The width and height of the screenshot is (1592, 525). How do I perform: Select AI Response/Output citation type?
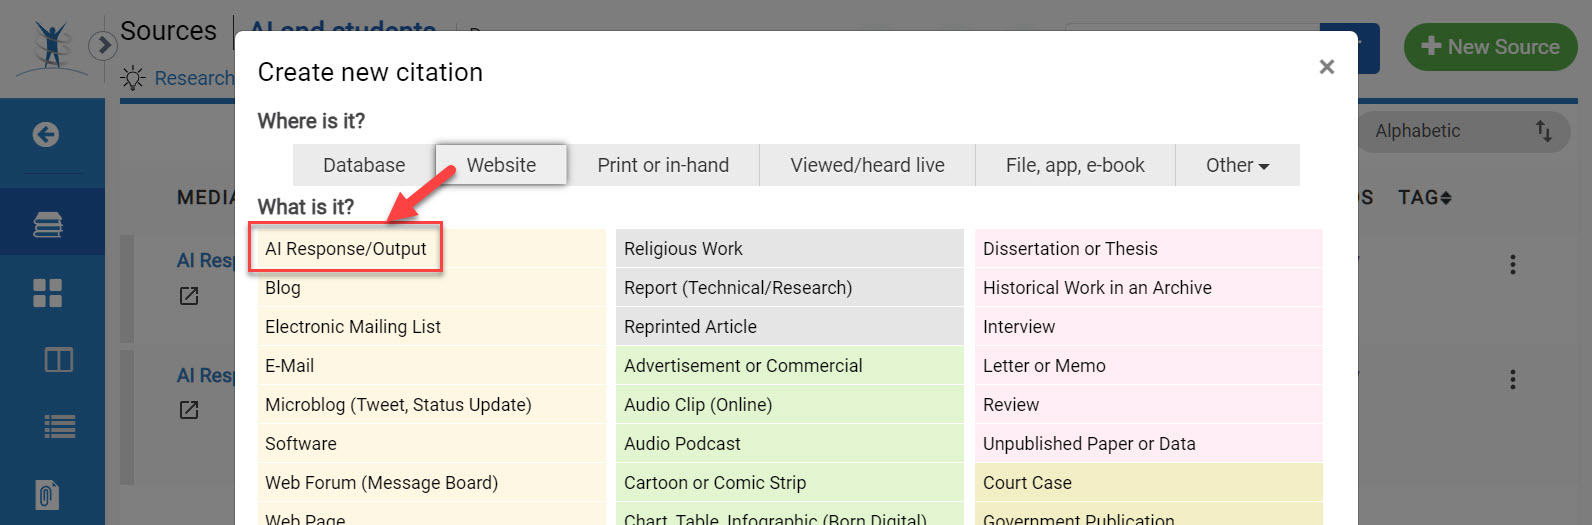346,249
